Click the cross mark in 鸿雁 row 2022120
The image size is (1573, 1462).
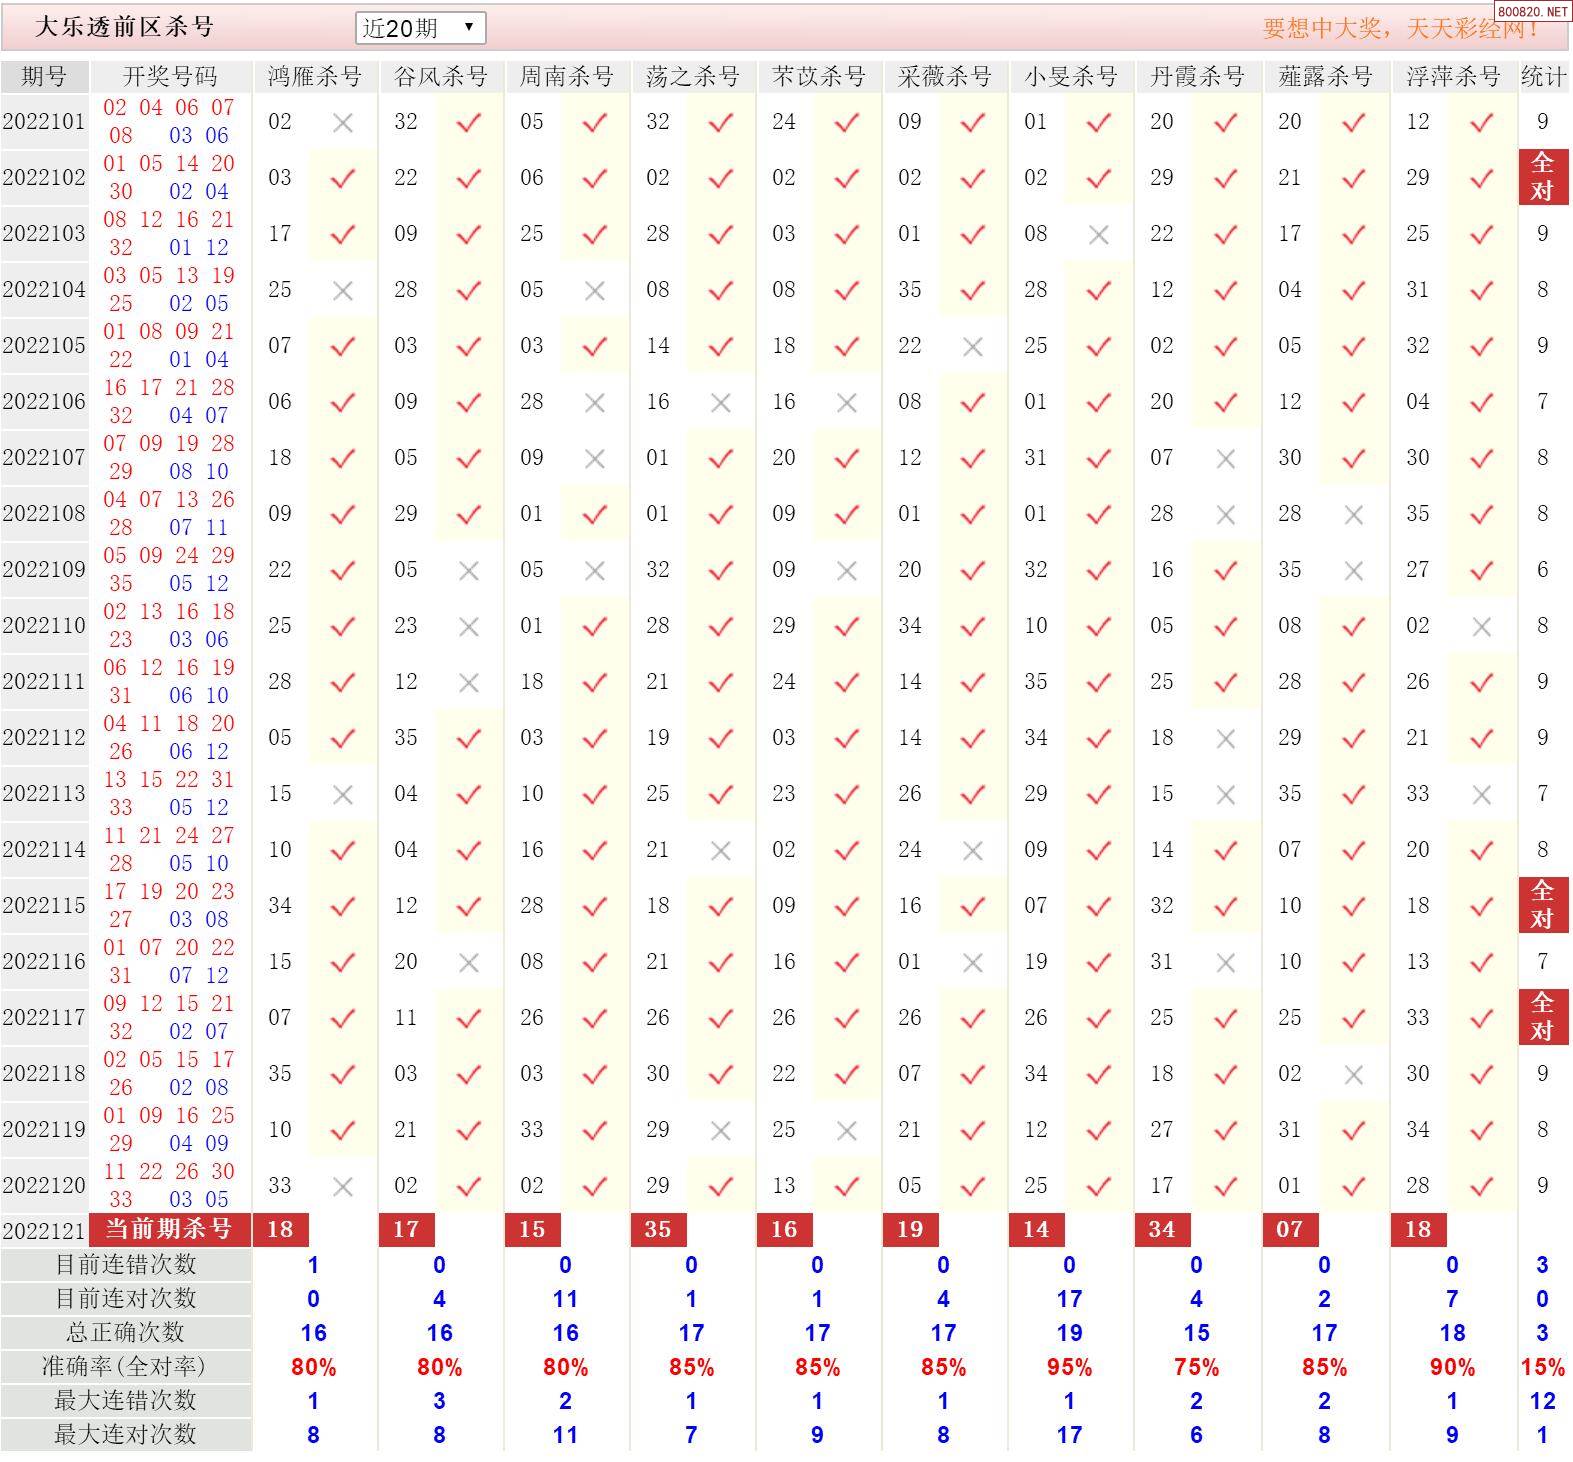343,1186
